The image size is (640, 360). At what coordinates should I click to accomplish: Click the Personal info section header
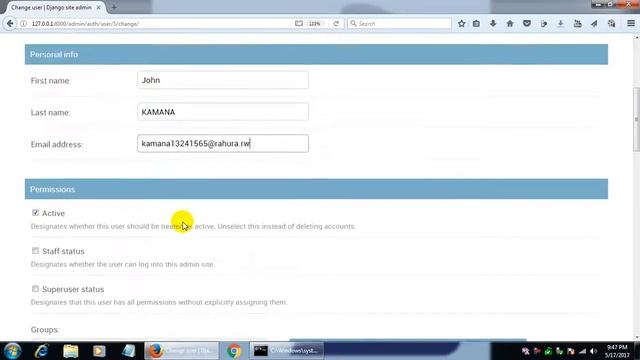(316, 54)
